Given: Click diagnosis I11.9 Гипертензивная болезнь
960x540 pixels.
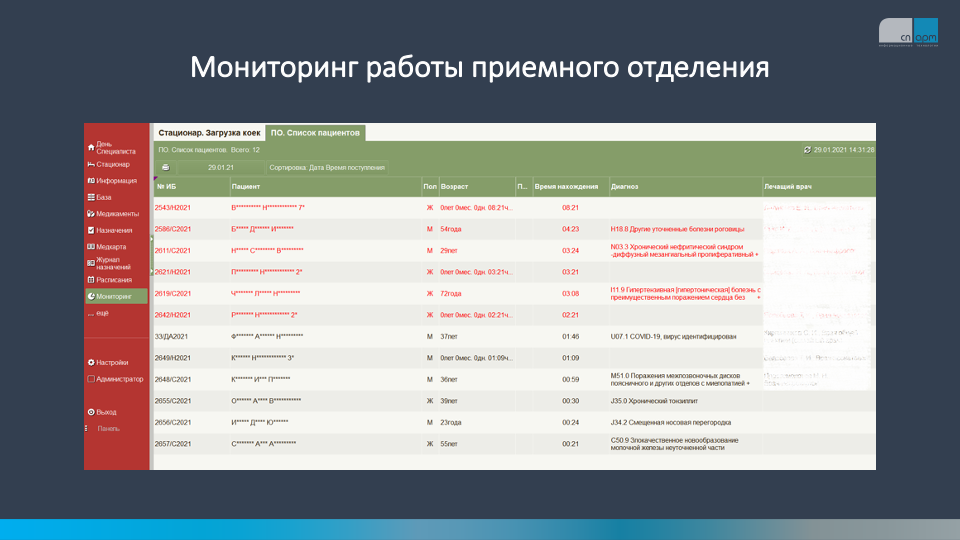Looking at the screenshot, I should coord(685,293).
